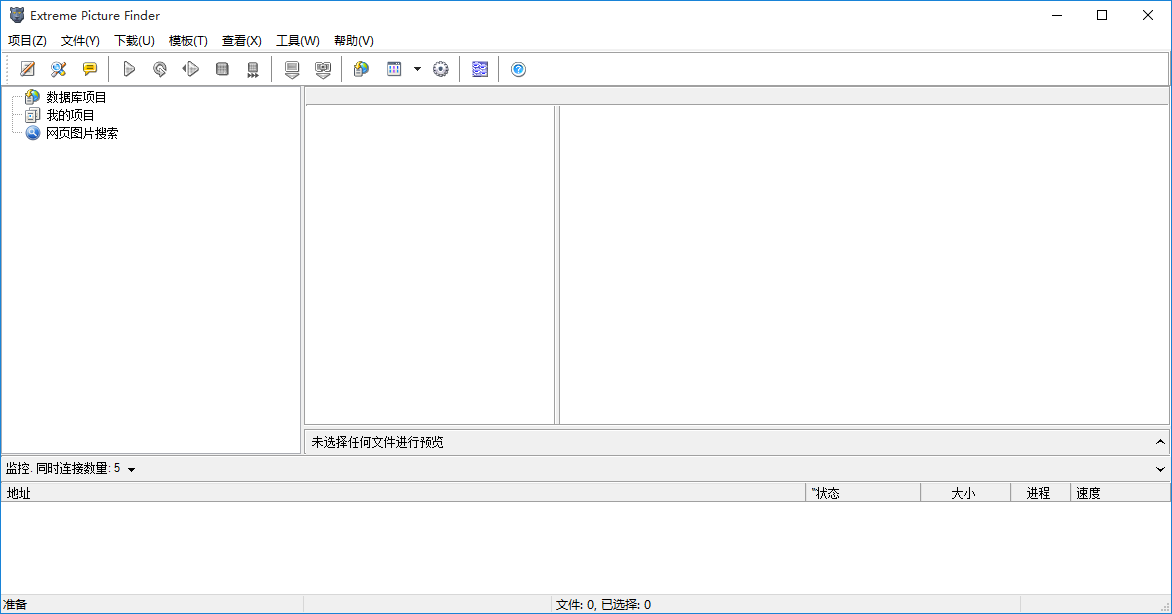Viewport: 1172px width, 614px height.
Task: Click the restart download circular arrow icon
Action: (160, 70)
